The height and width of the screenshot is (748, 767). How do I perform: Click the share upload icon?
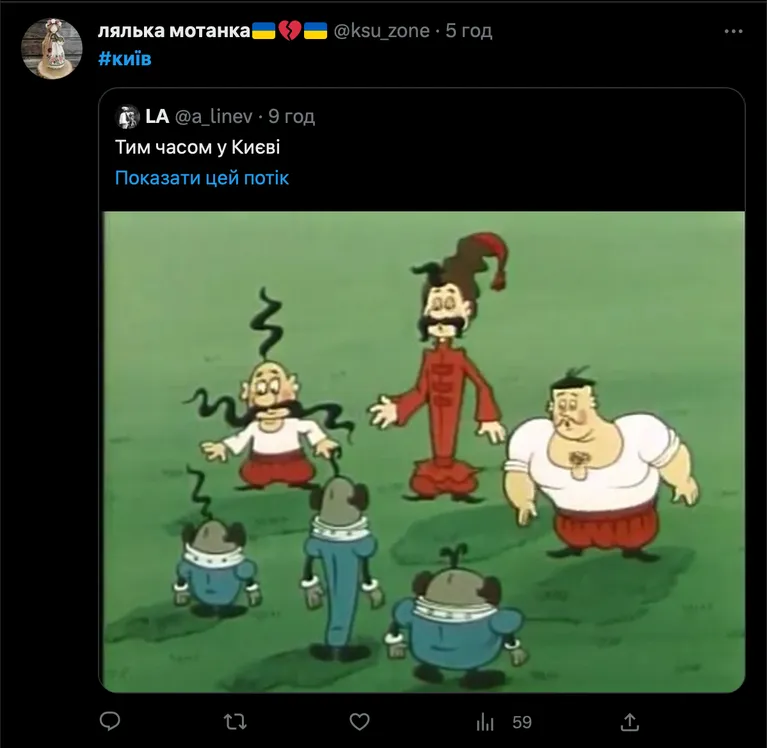coord(630,721)
